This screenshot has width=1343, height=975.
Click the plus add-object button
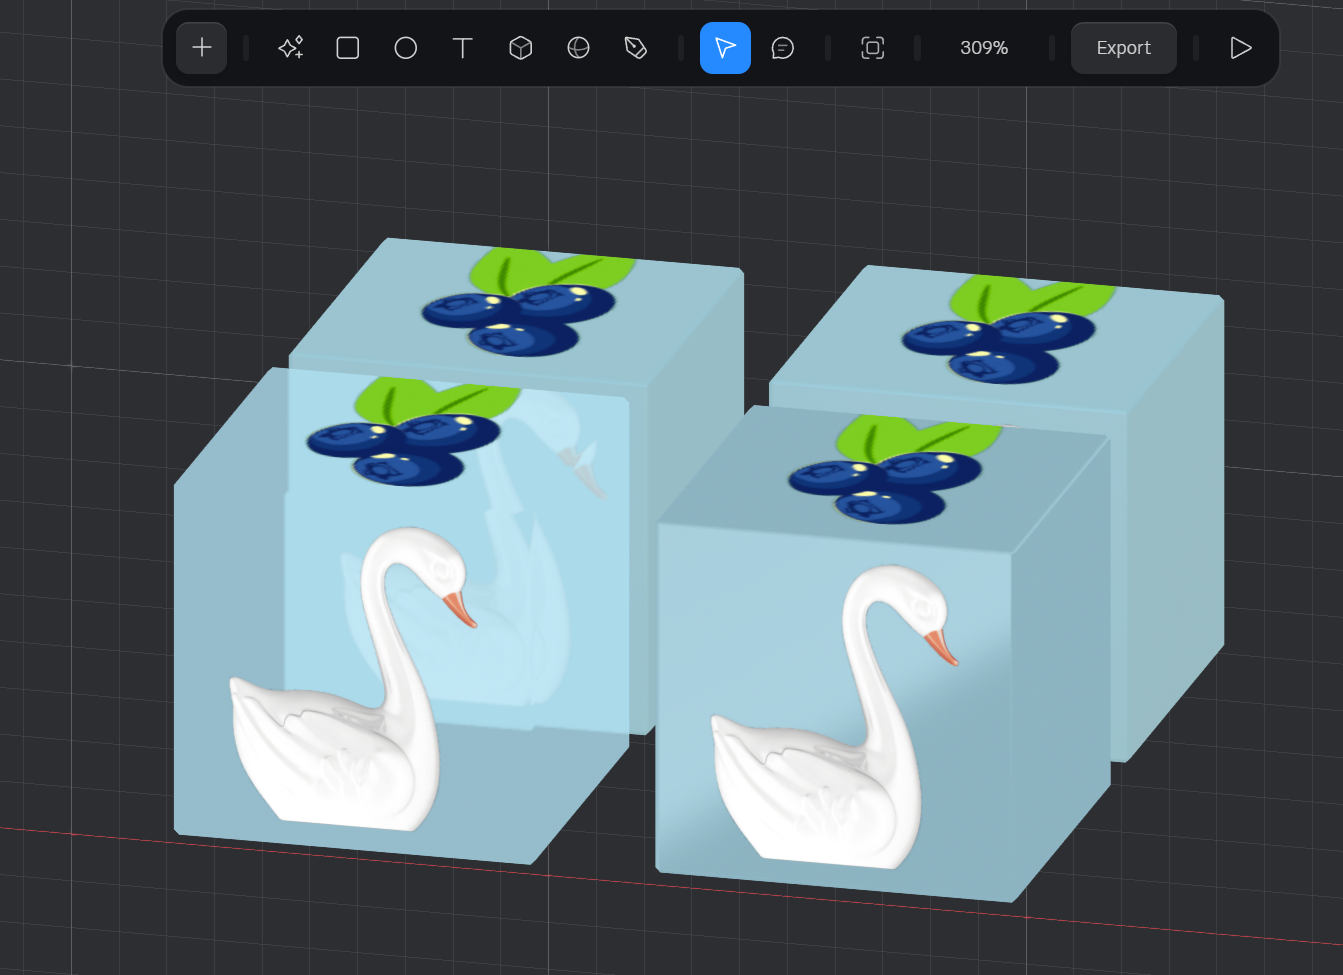coord(202,48)
